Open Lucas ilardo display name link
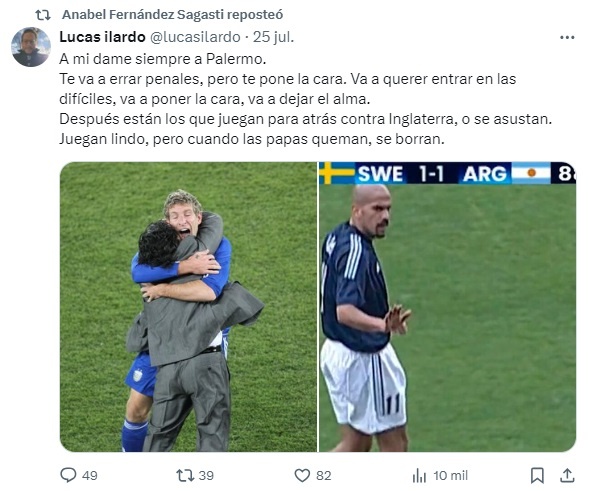This screenshot has height=491, width=589. (102, 37)
